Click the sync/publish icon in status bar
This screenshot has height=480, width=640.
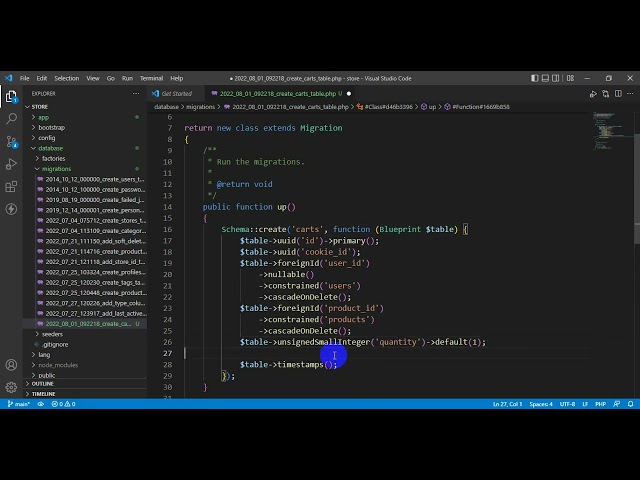tap(41, 404)
